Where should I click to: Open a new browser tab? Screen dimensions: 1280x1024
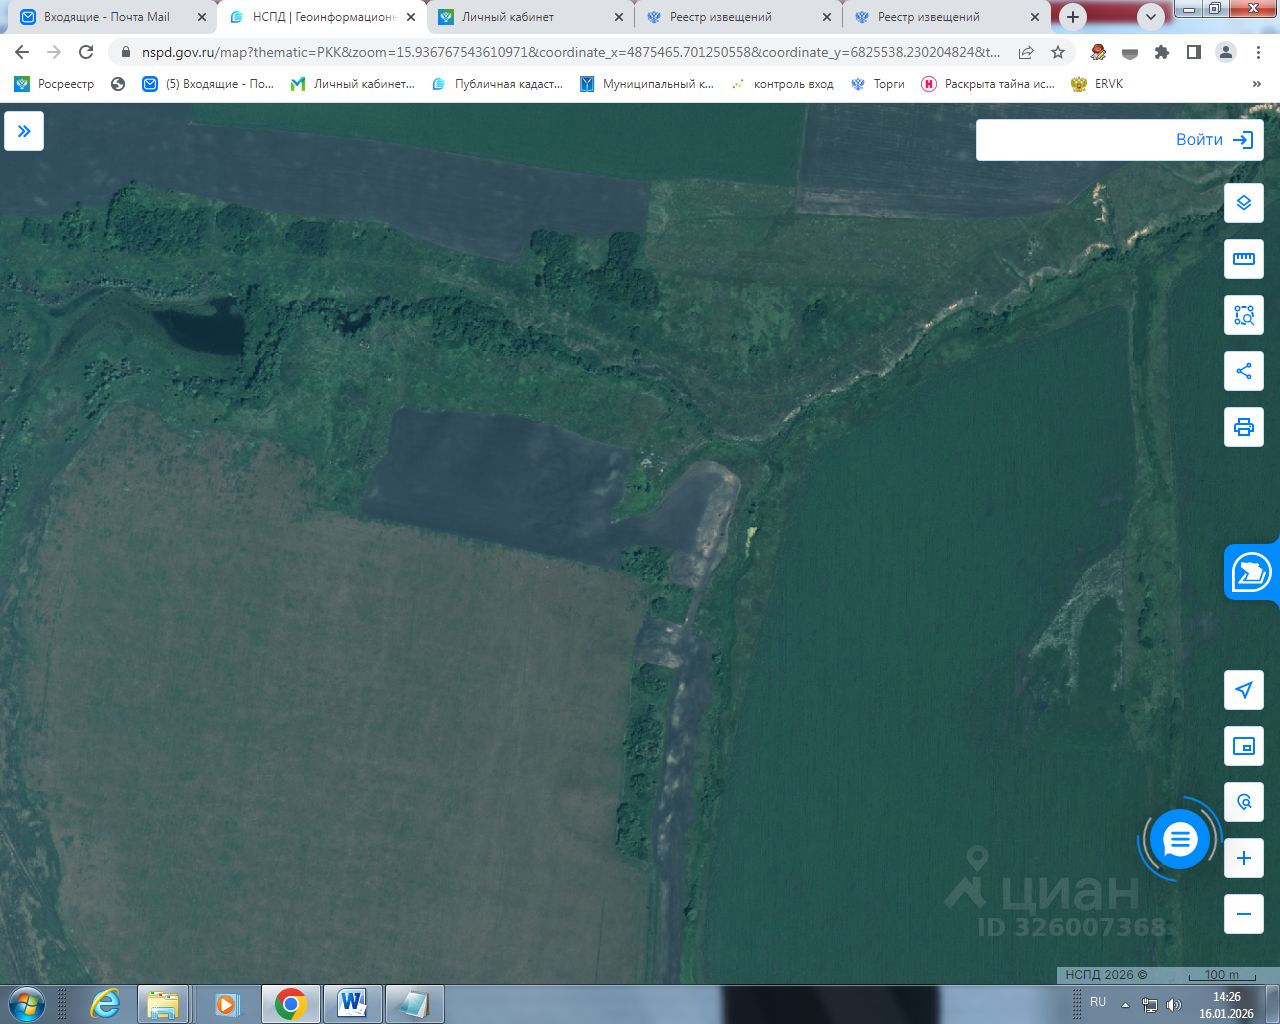[1073, 17]
